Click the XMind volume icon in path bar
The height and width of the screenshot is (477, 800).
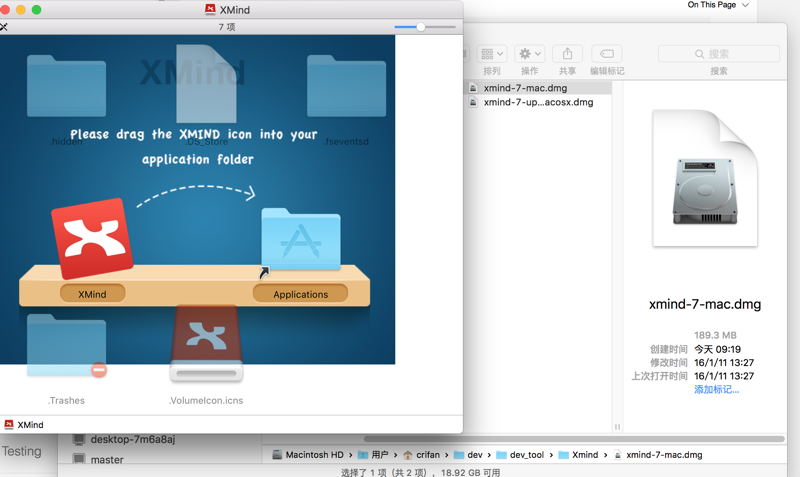pyautogui.click(x=9, y=424)
